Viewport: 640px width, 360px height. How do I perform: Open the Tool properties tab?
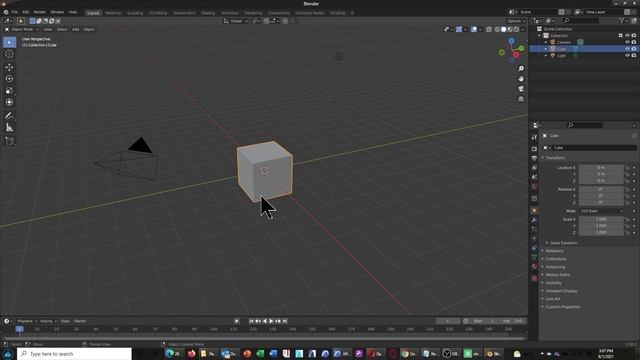tap(534, 138)
